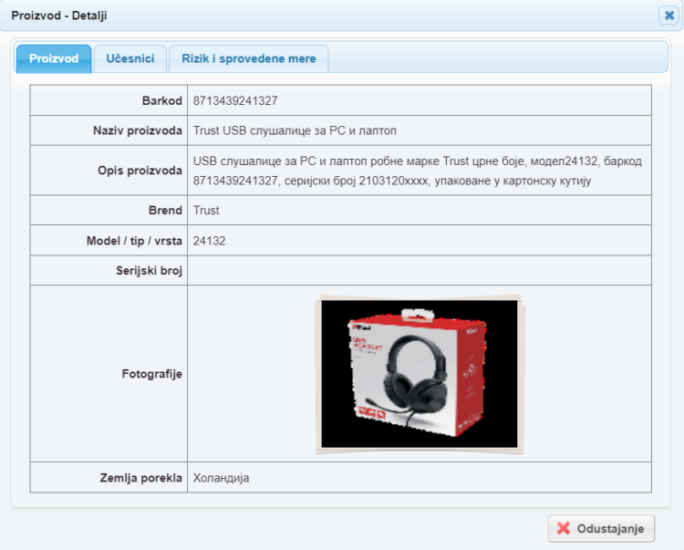
Task: Click the Naziv proizvoda label
Action: tap(137, 130)
